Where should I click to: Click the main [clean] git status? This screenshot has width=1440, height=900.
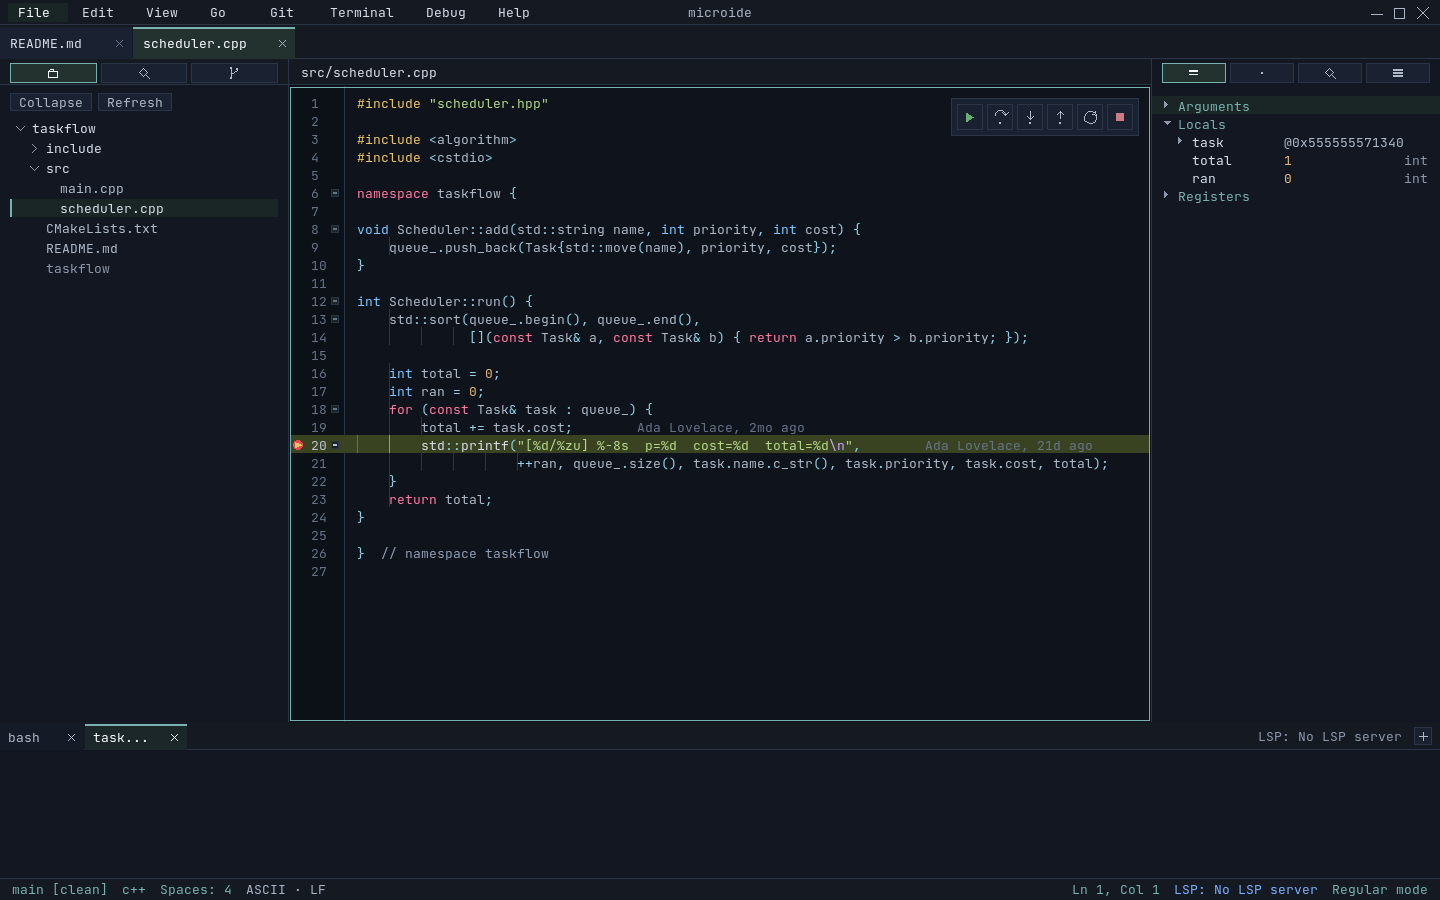coord(59,890)
